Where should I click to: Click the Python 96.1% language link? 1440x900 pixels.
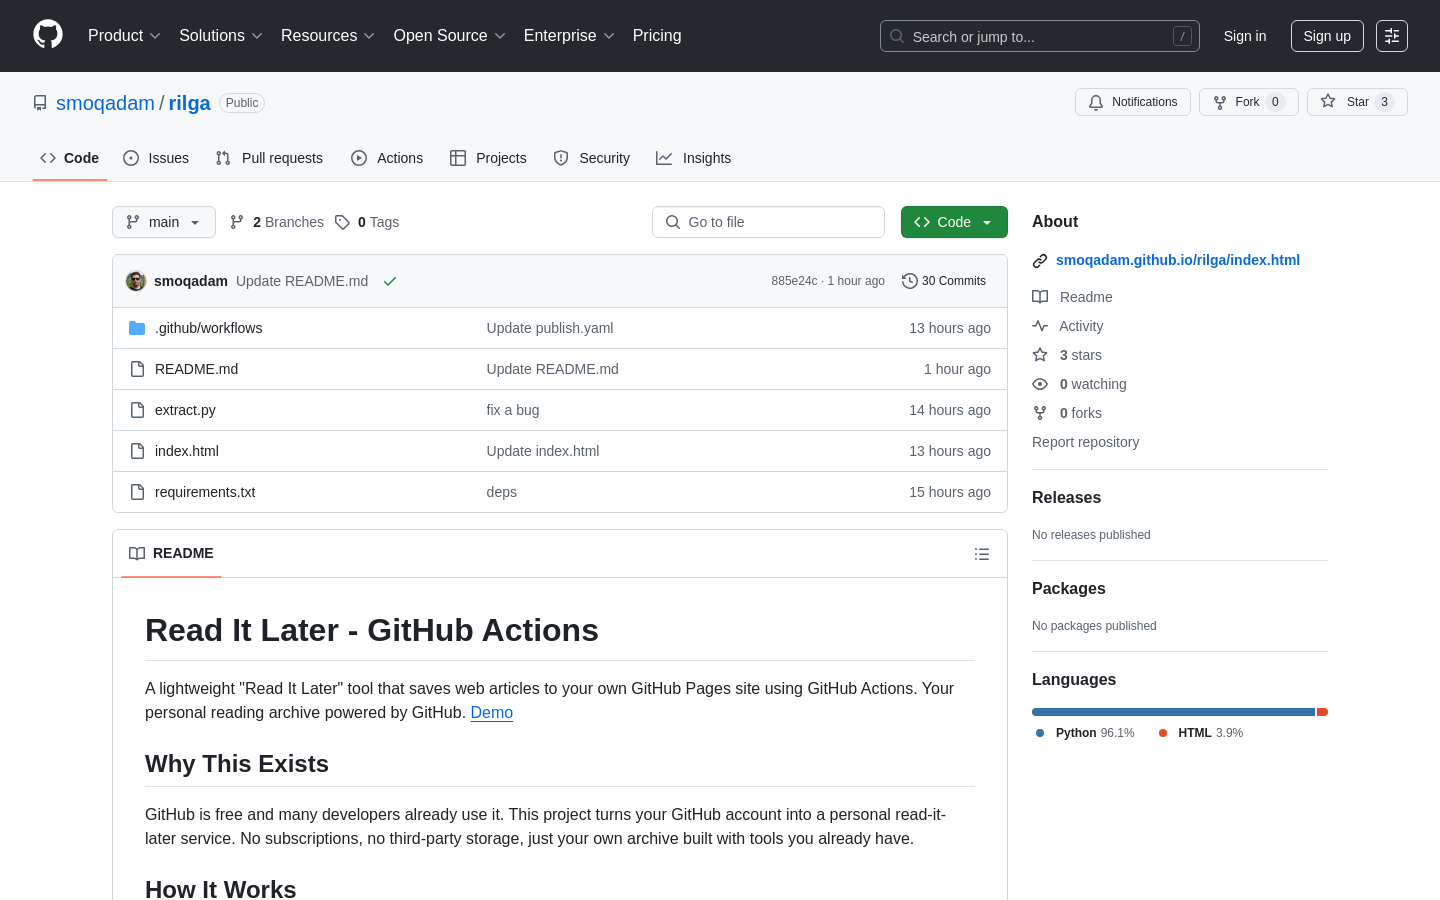(1085, 733)
